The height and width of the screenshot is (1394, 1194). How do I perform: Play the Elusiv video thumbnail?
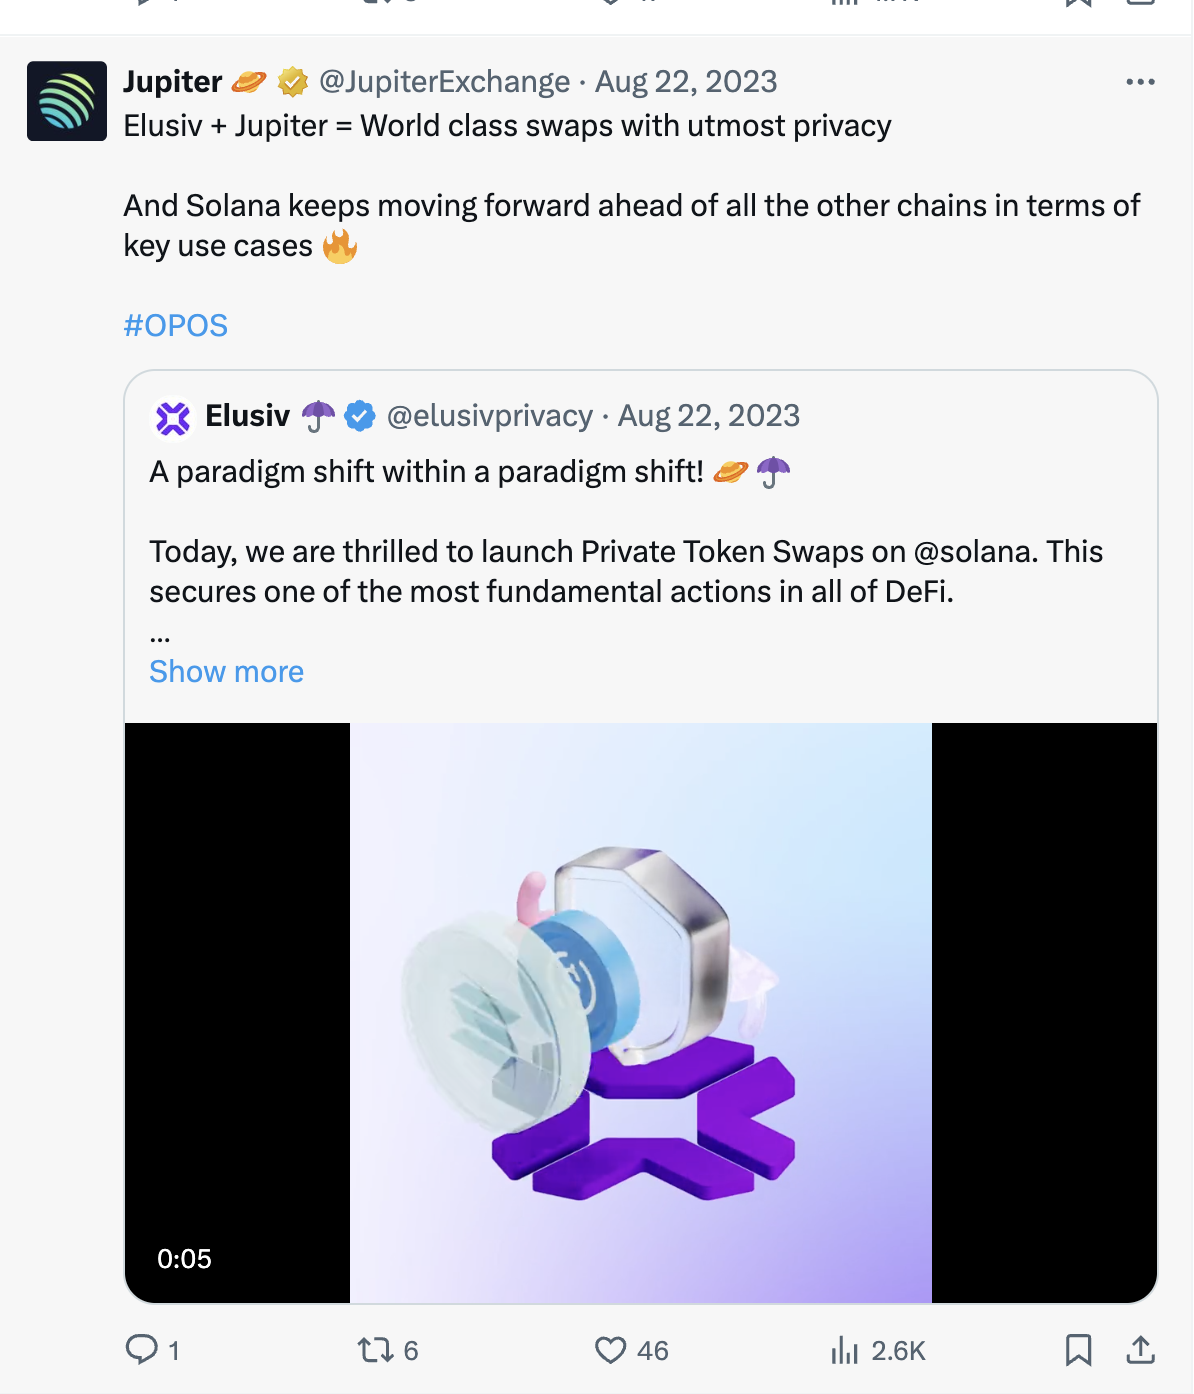641,1012
